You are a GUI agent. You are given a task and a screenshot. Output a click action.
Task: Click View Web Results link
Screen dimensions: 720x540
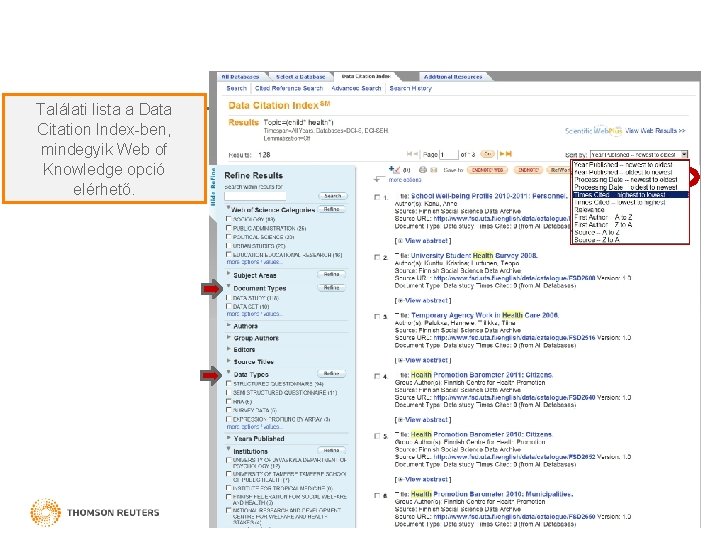pos(655,131)
